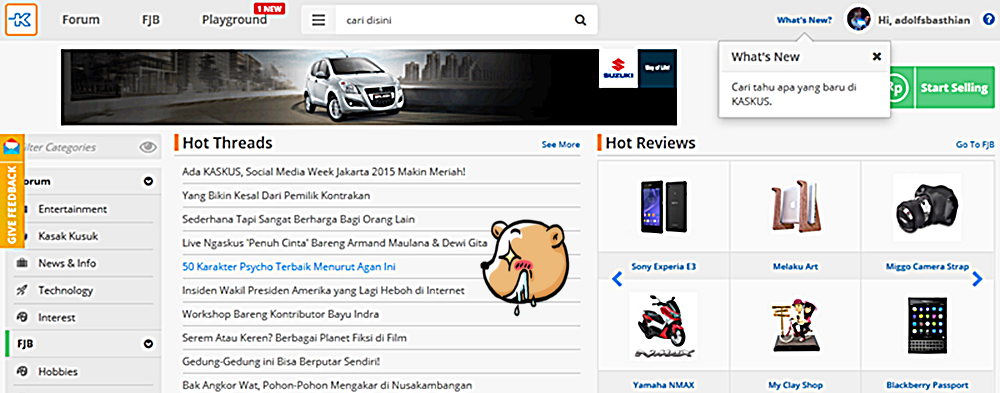
Task: Open See More for Hot Threads
Action: point(561,144)
